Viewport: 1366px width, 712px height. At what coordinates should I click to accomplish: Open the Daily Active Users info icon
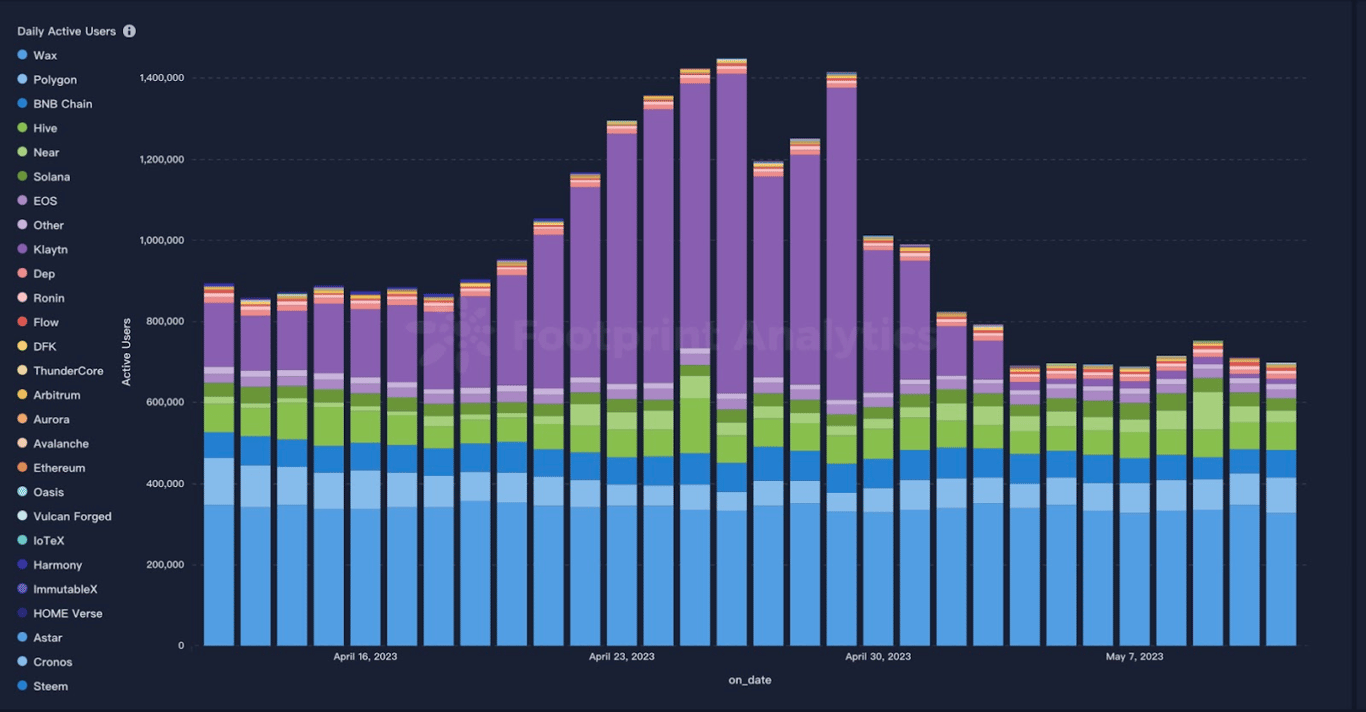coord(129,31)
